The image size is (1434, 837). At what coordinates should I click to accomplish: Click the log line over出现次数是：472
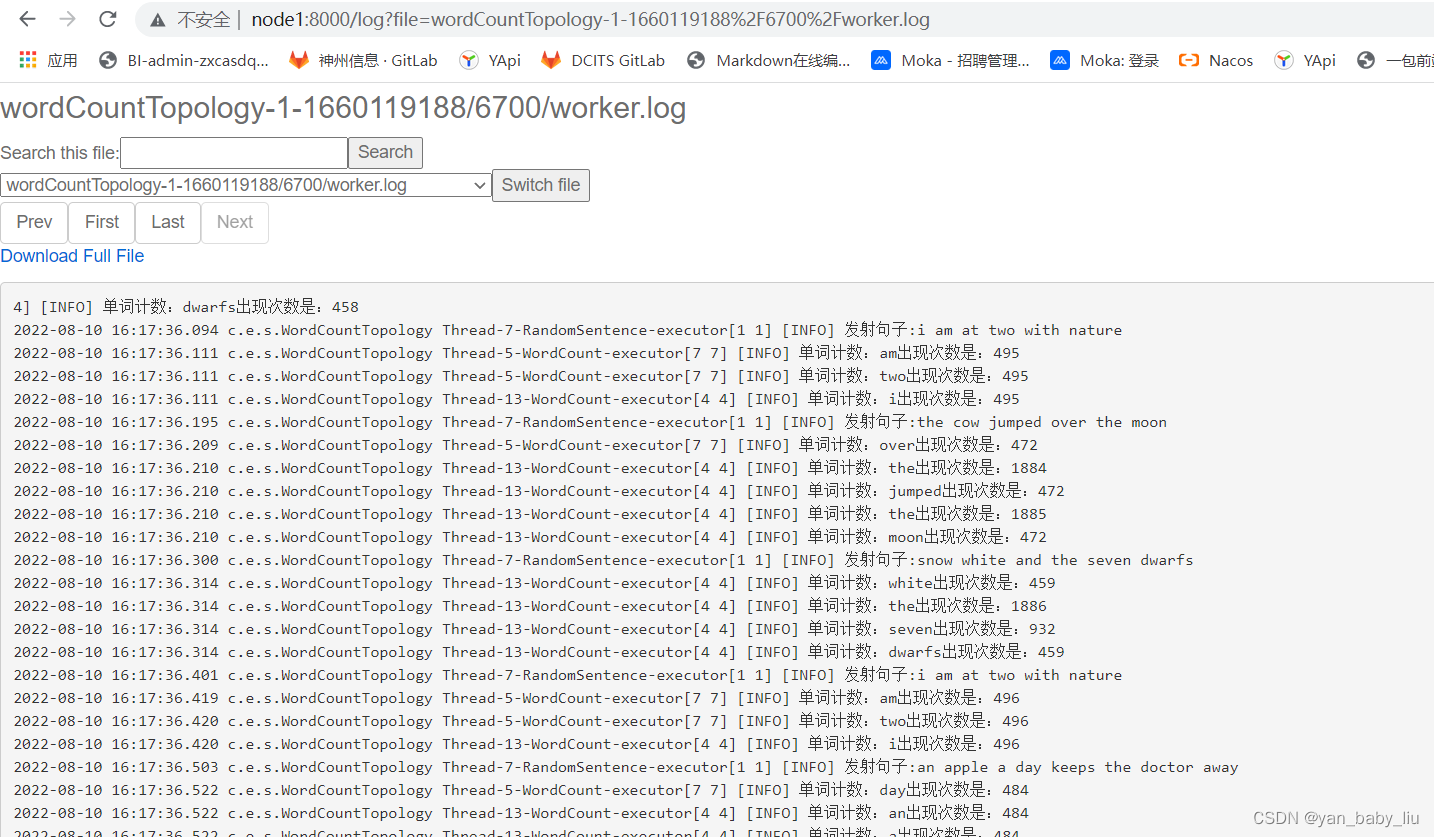point(526,445)
